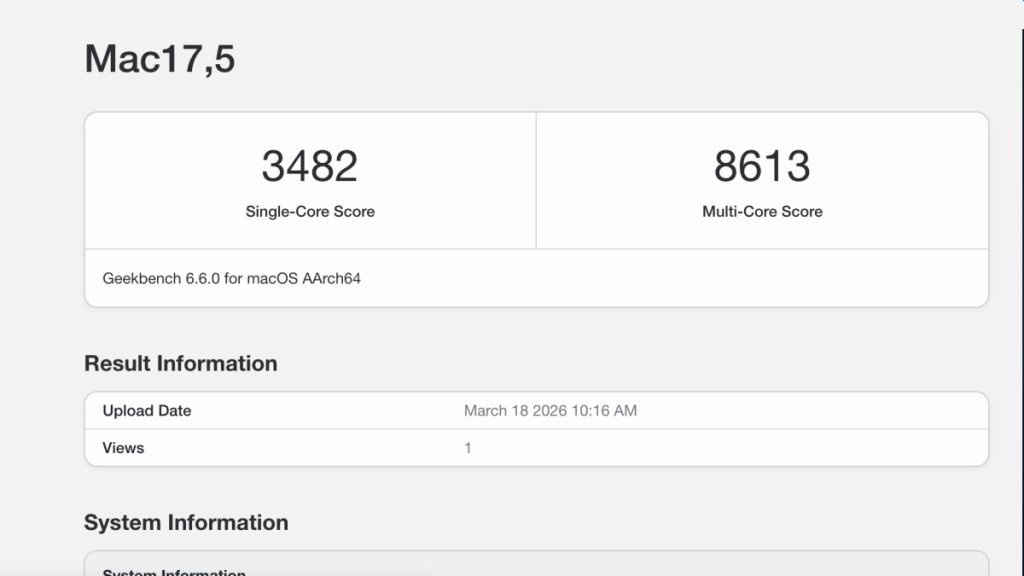Image resolution: width=1024 pixels, height=576 pixels.
Task: Click the single-core score value 3482
Action: coord(310,164)
